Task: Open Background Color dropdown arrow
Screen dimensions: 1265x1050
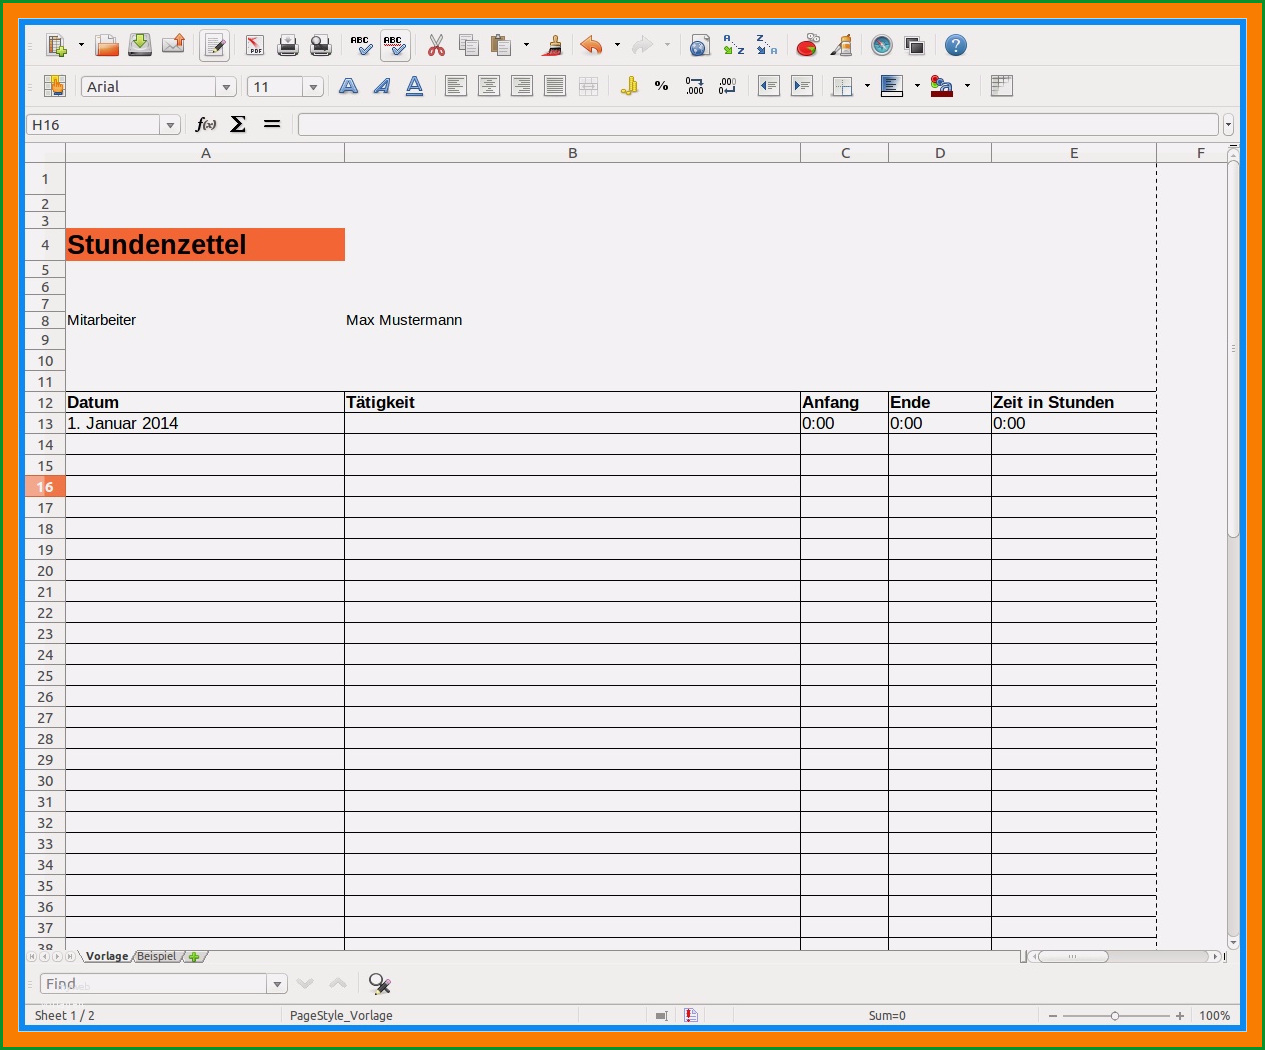Action: [x=917, y=86]
